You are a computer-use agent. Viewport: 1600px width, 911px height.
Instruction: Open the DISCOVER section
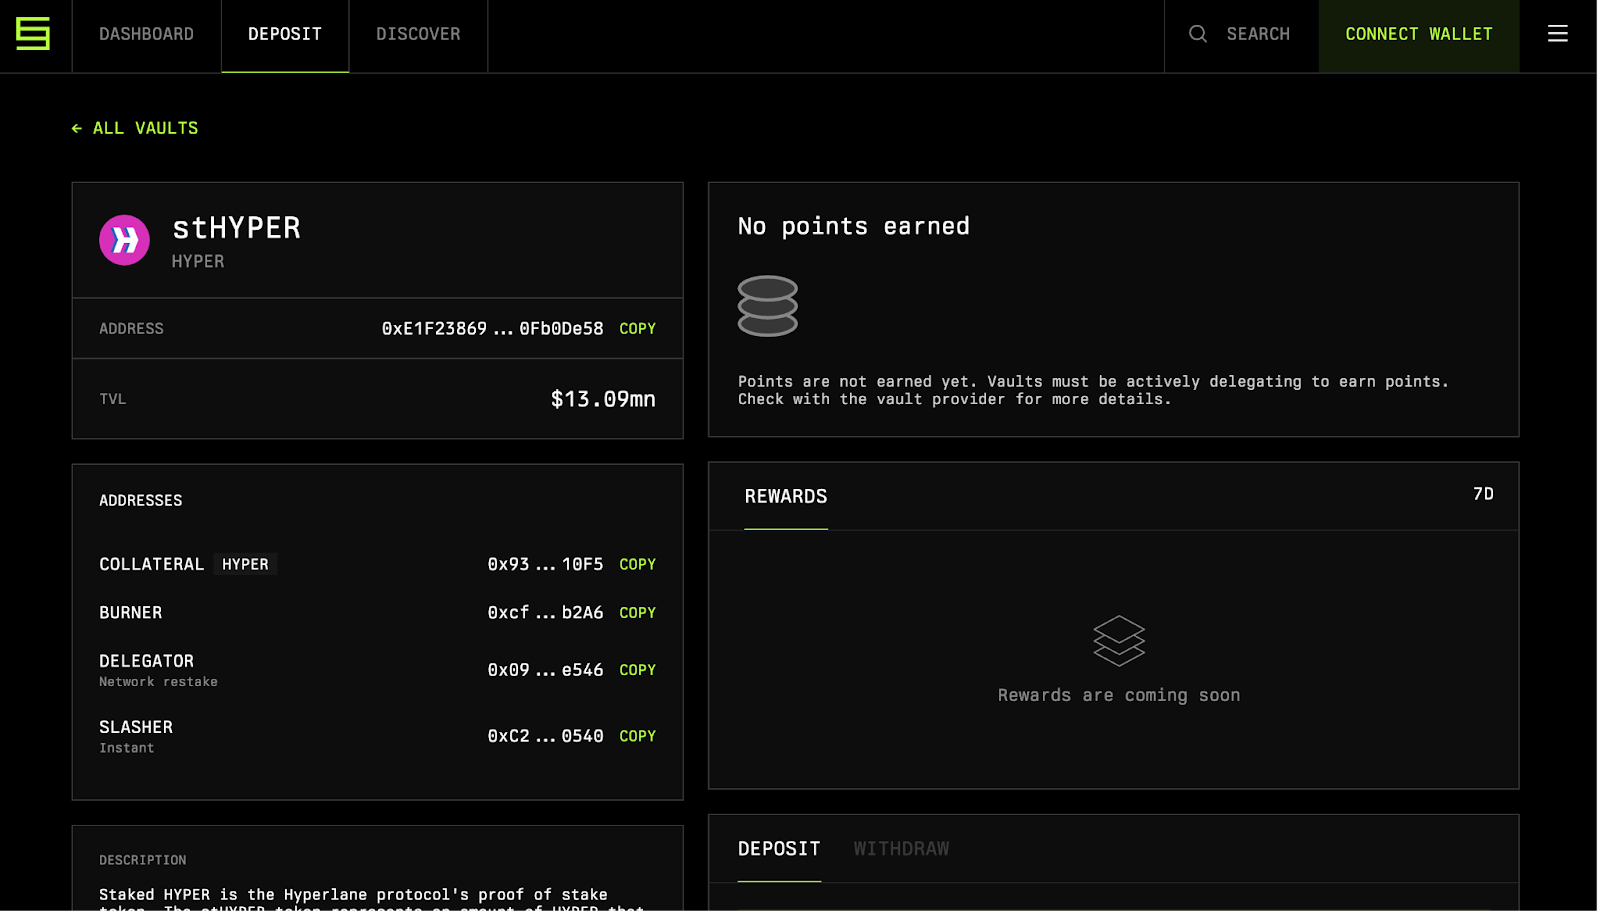(418, 34)
